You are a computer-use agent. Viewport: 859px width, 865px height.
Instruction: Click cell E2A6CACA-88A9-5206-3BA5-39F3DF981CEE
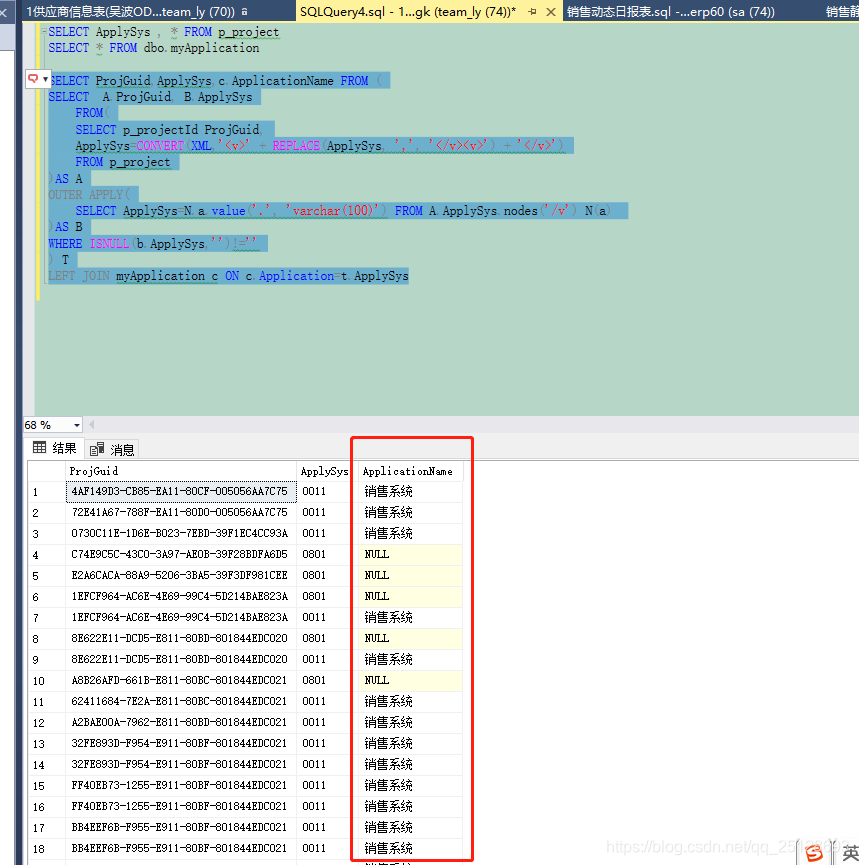click(180, 575)
